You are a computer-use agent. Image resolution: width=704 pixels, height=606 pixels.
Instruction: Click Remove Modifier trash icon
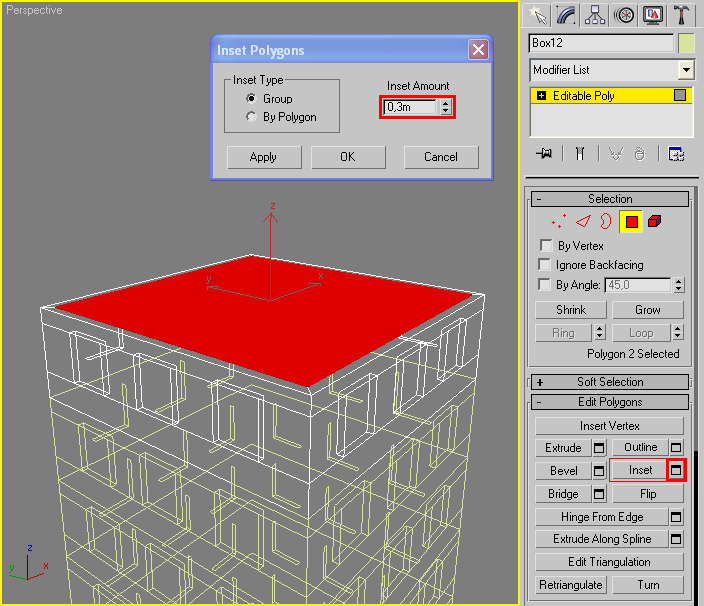click(640, 154)
